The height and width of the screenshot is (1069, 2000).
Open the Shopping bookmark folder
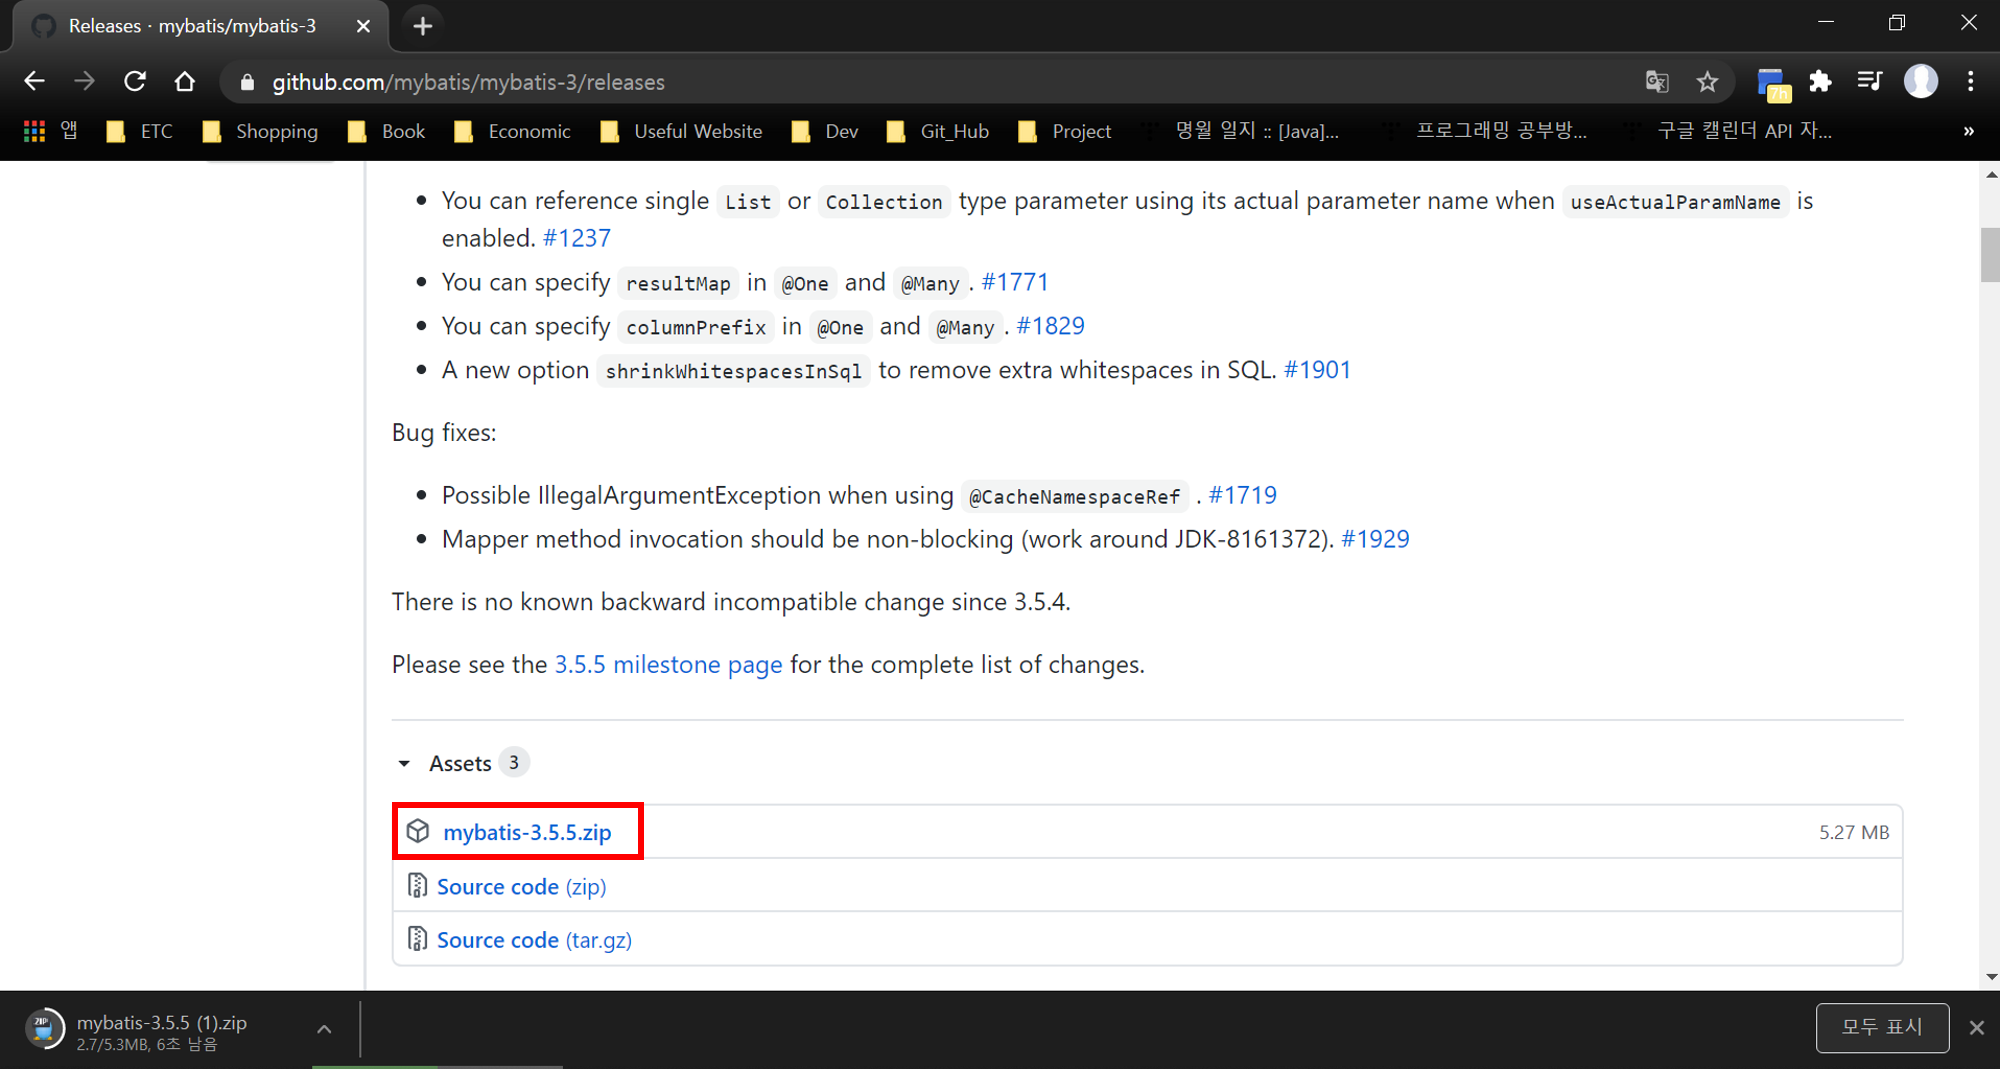[260, 131]
